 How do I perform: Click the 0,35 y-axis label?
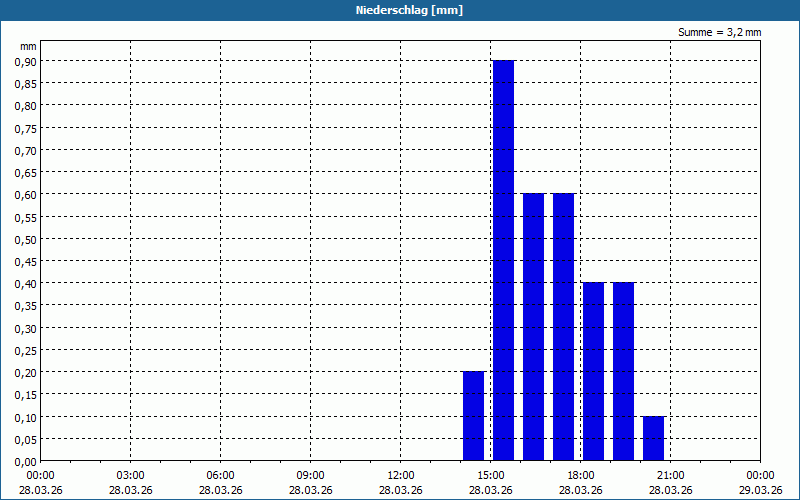pyautogui.click(x=26, y=306)
